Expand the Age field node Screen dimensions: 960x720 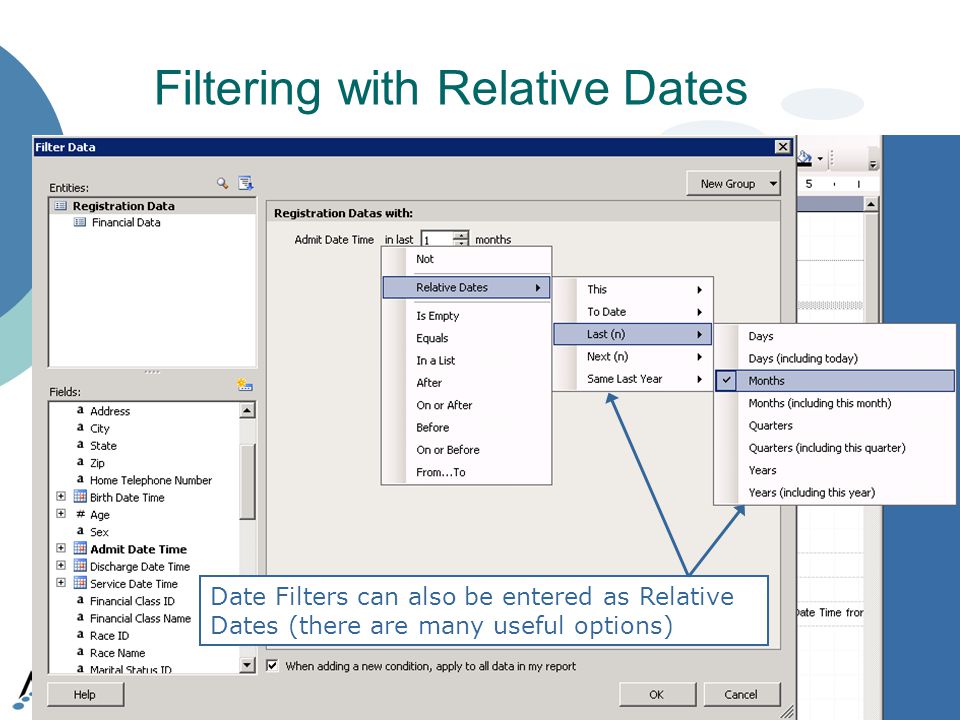61,514
